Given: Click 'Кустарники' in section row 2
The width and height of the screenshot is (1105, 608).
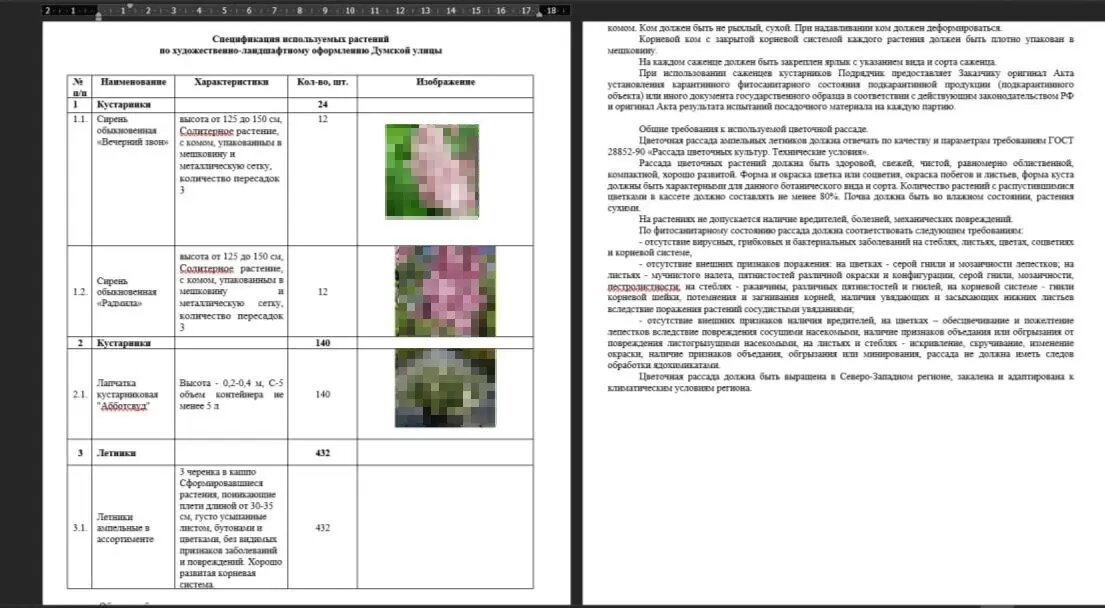Looking at the screenshot, I should click(123, 343).
